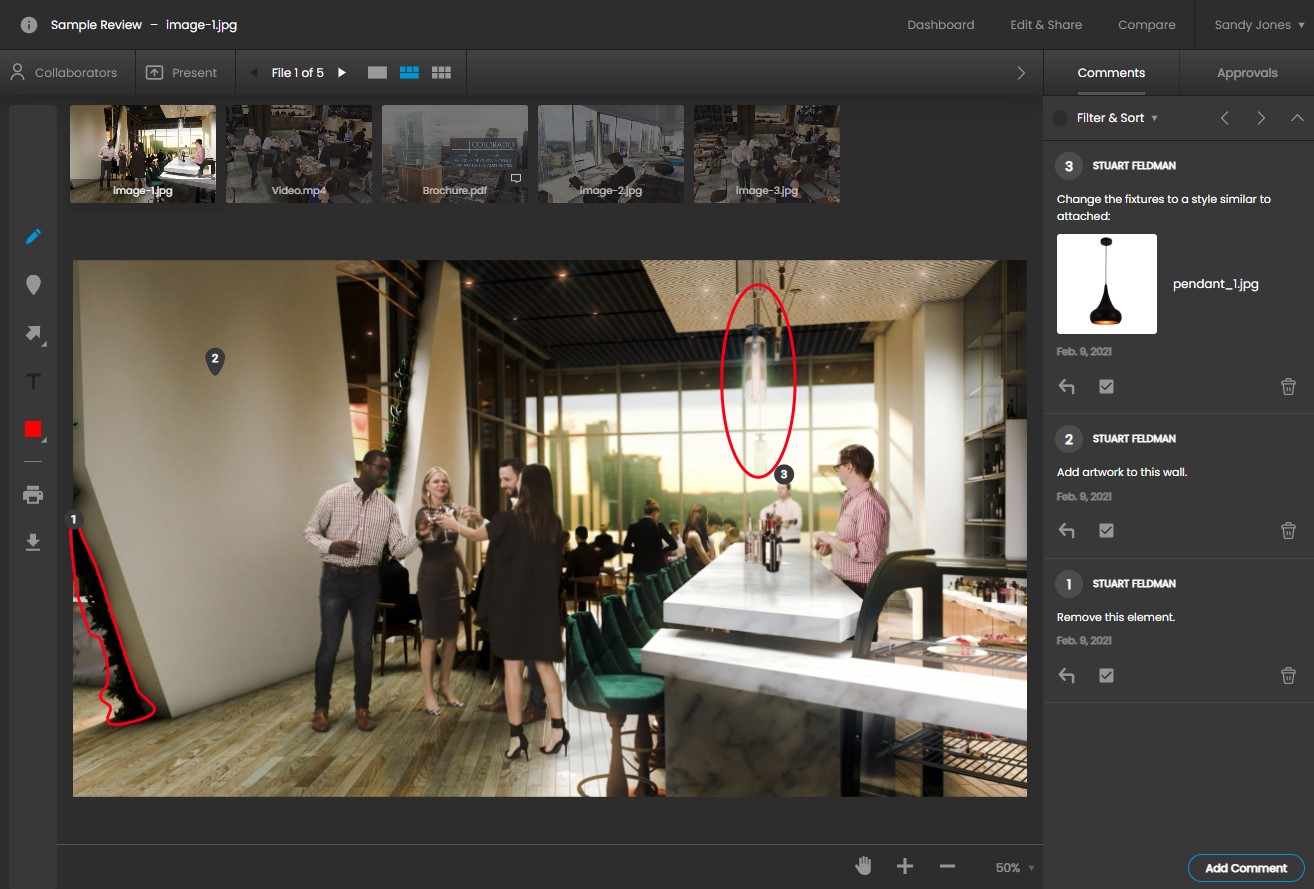The height and width of the screenshot is (889, 1314).
Task: Click the Add Comment button
Action: click(x=1246, y=868)
